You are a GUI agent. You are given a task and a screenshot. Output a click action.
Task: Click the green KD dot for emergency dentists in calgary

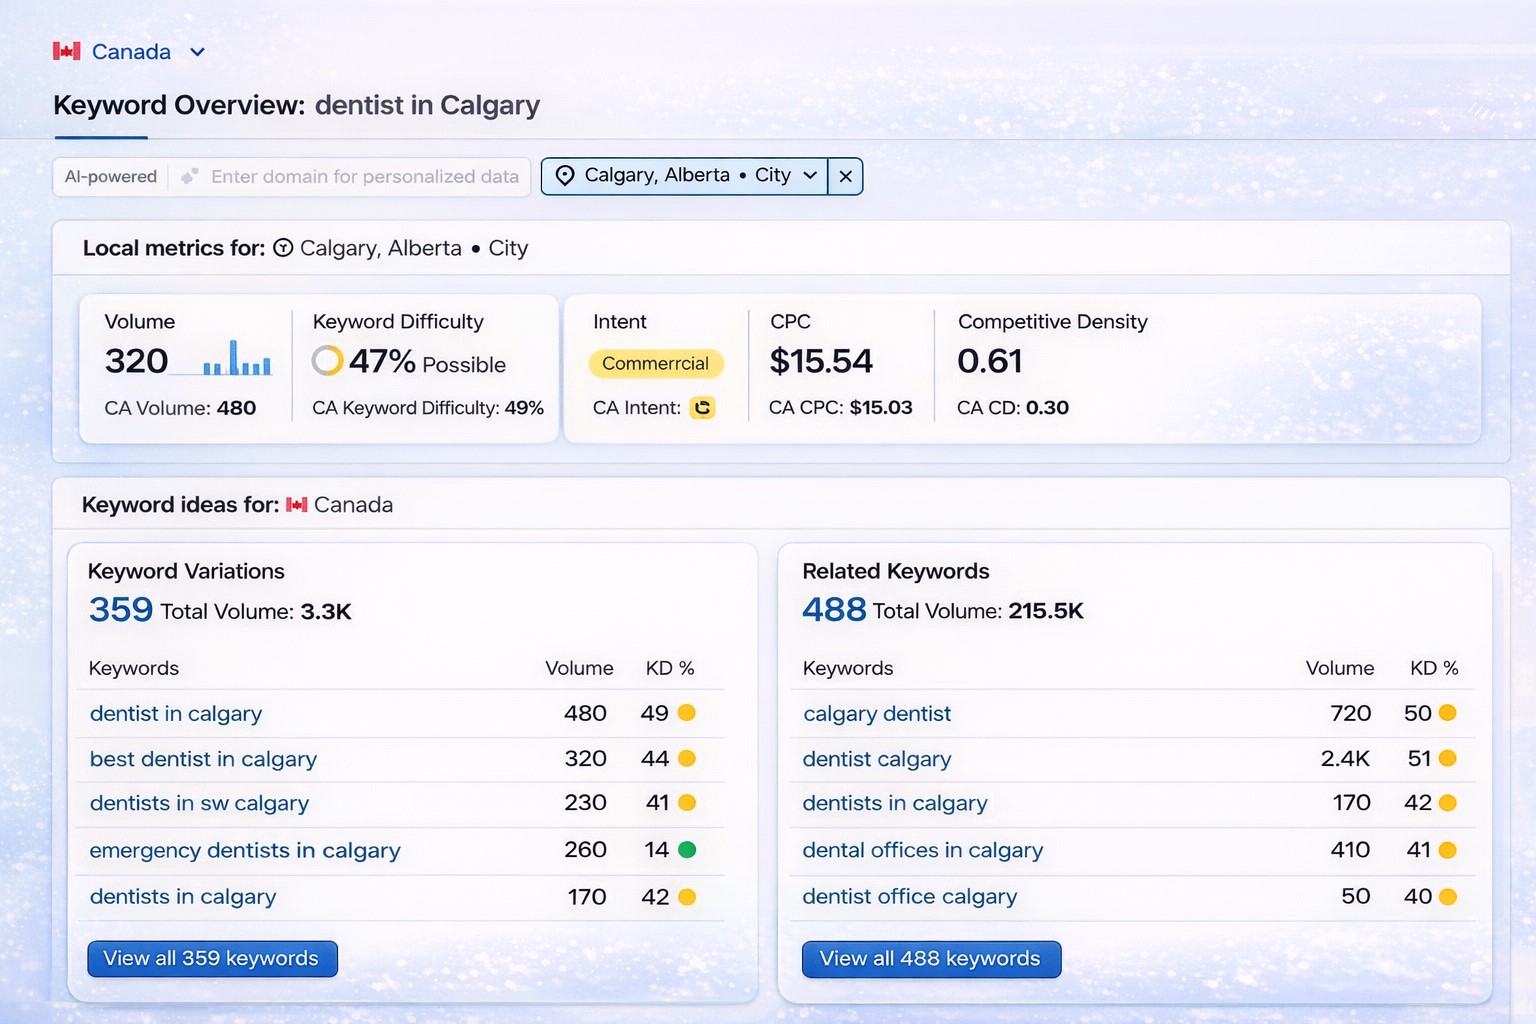[x=684, y=850]
